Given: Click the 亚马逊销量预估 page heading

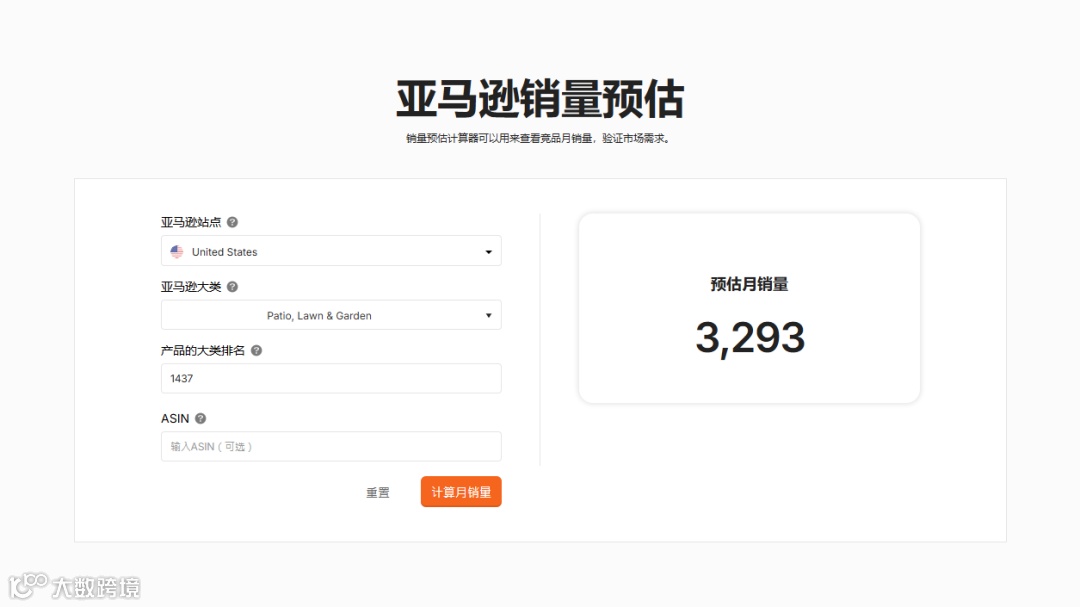Looking at the screenshot, I should 540,99.
